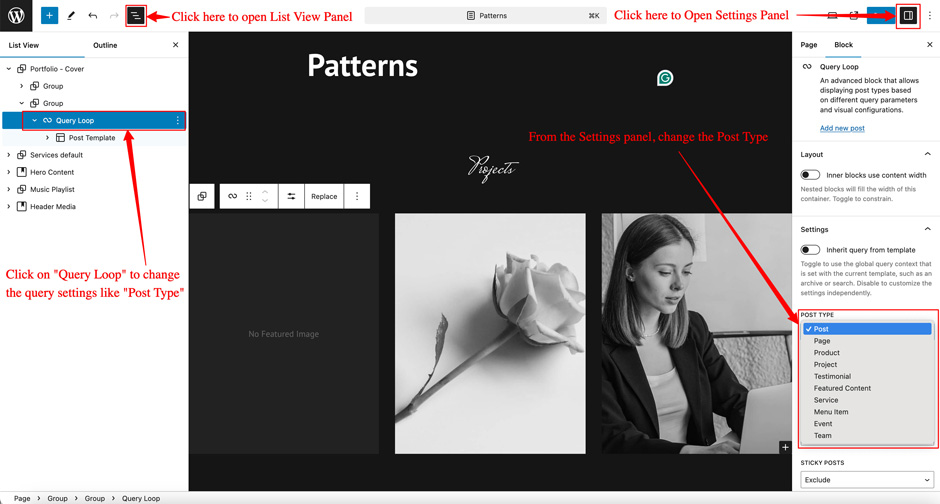Click the Add new post link
This screenshot has height=504, width=940.
842,128
